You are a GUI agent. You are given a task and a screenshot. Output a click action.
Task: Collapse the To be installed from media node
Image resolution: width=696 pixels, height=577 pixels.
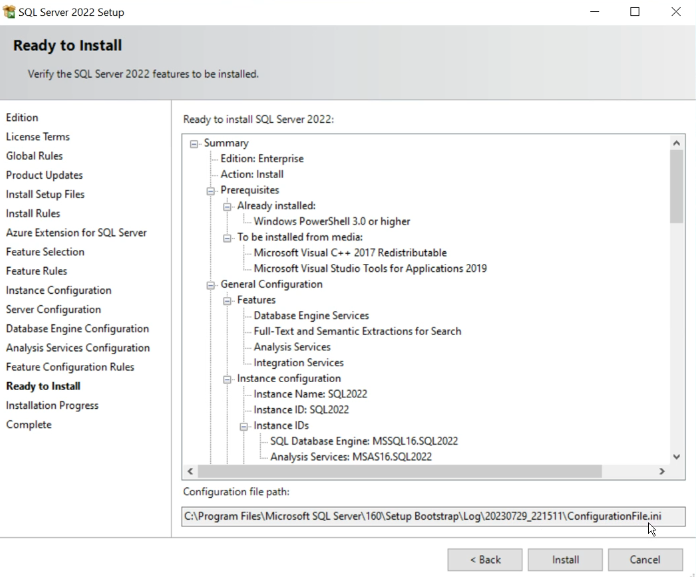coord(227,238)
